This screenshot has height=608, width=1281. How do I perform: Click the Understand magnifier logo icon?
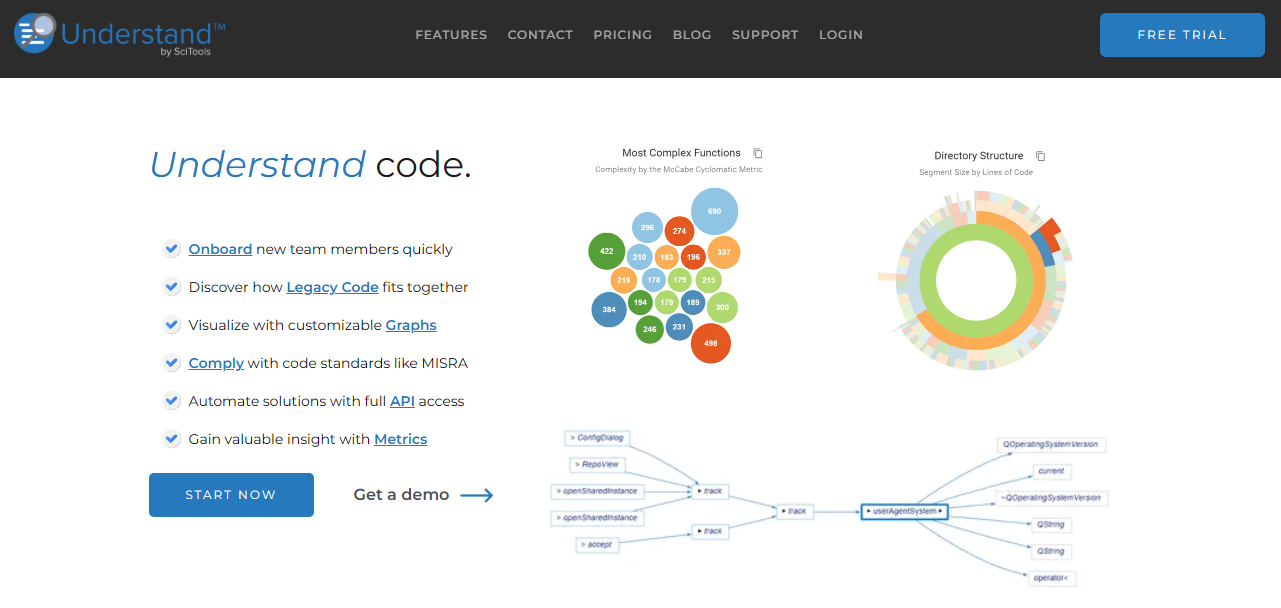point(35,32)
